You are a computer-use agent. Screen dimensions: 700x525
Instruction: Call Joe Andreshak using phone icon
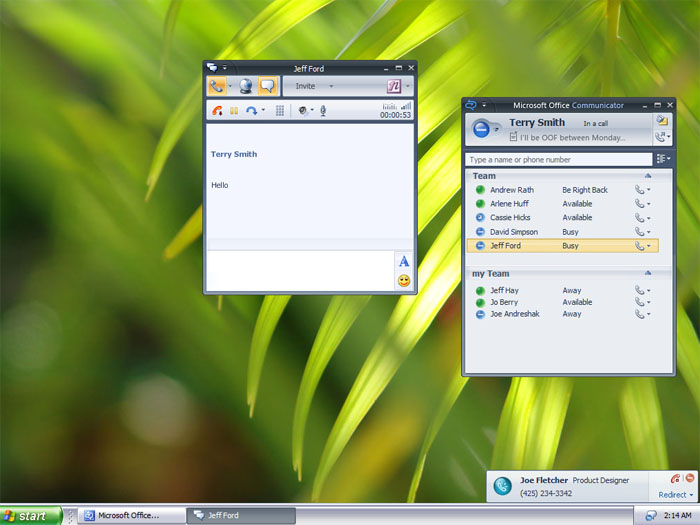tap(639, 314)
